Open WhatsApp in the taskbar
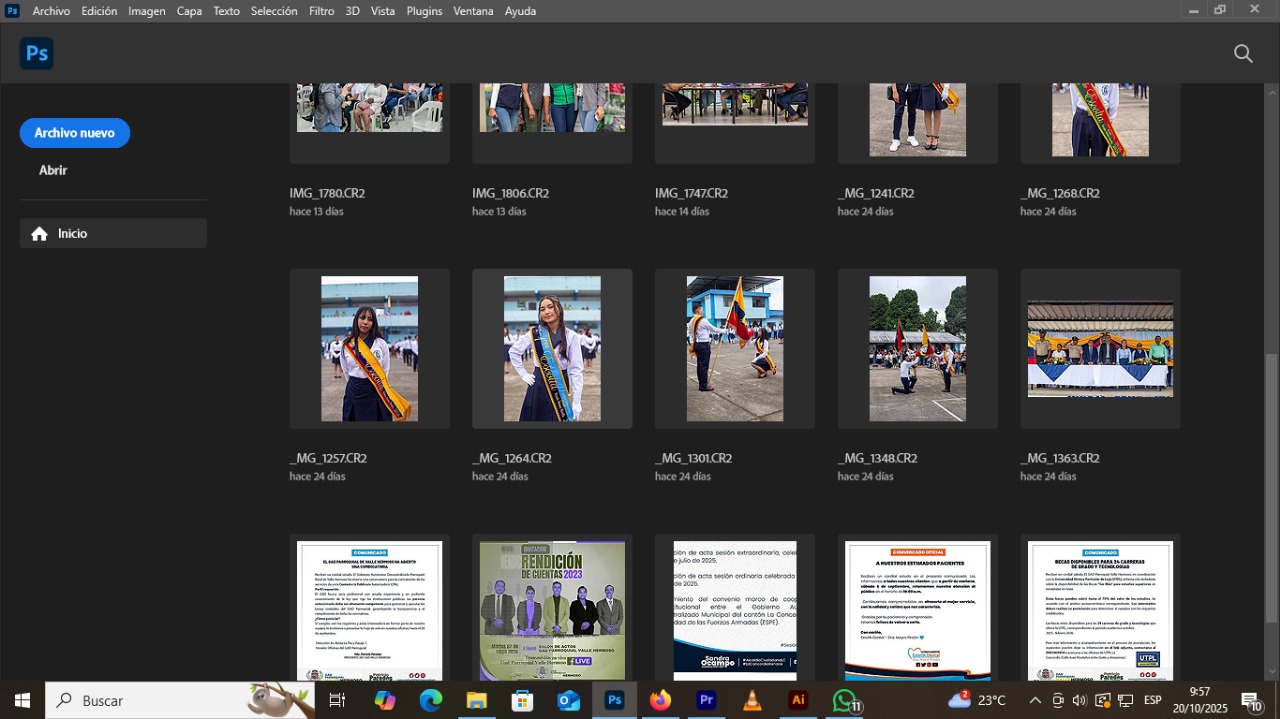This screenshot has height=719, width=1280. coord(844,700)
